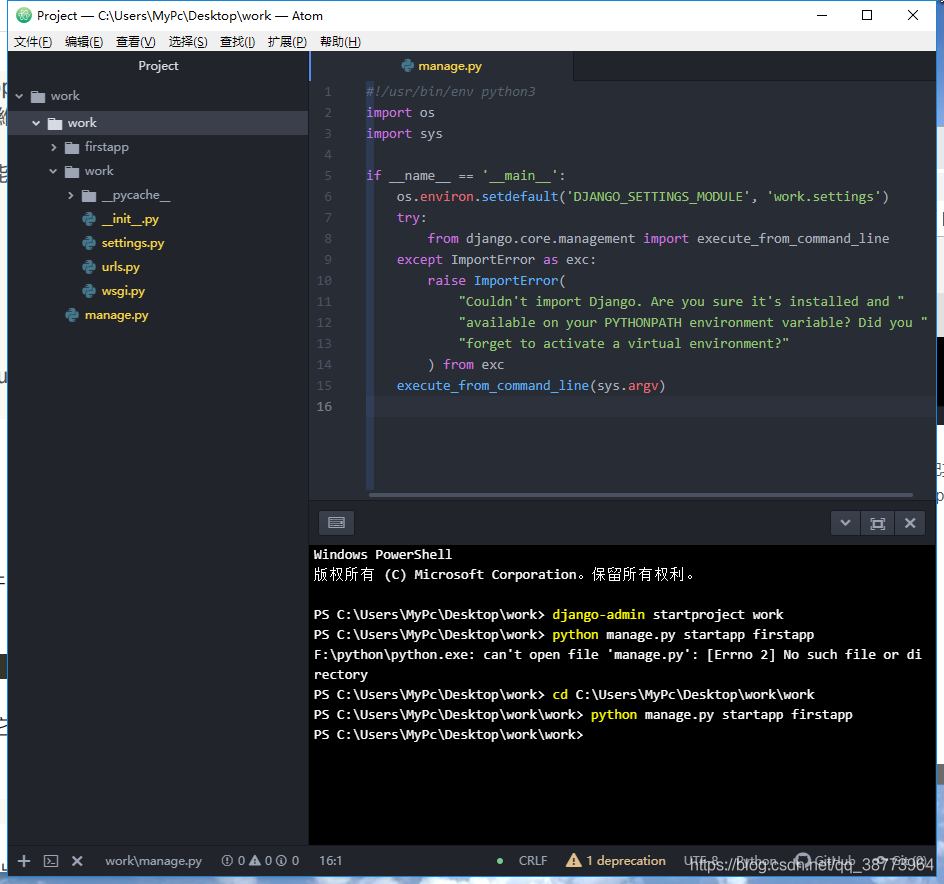Click 'DJANGO_SETTINGS_MODULE' string in code
This screenshot has width=944, height=884.
658,197
